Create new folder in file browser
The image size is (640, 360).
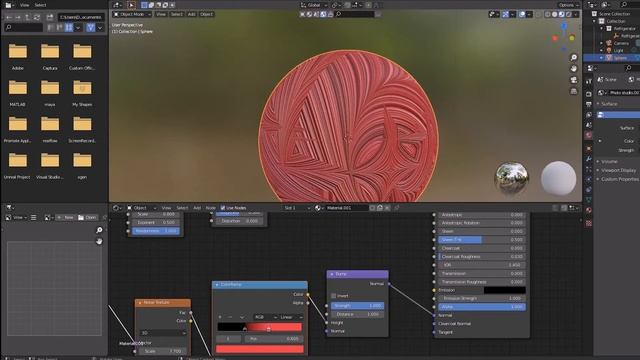[x=50, y=18]
